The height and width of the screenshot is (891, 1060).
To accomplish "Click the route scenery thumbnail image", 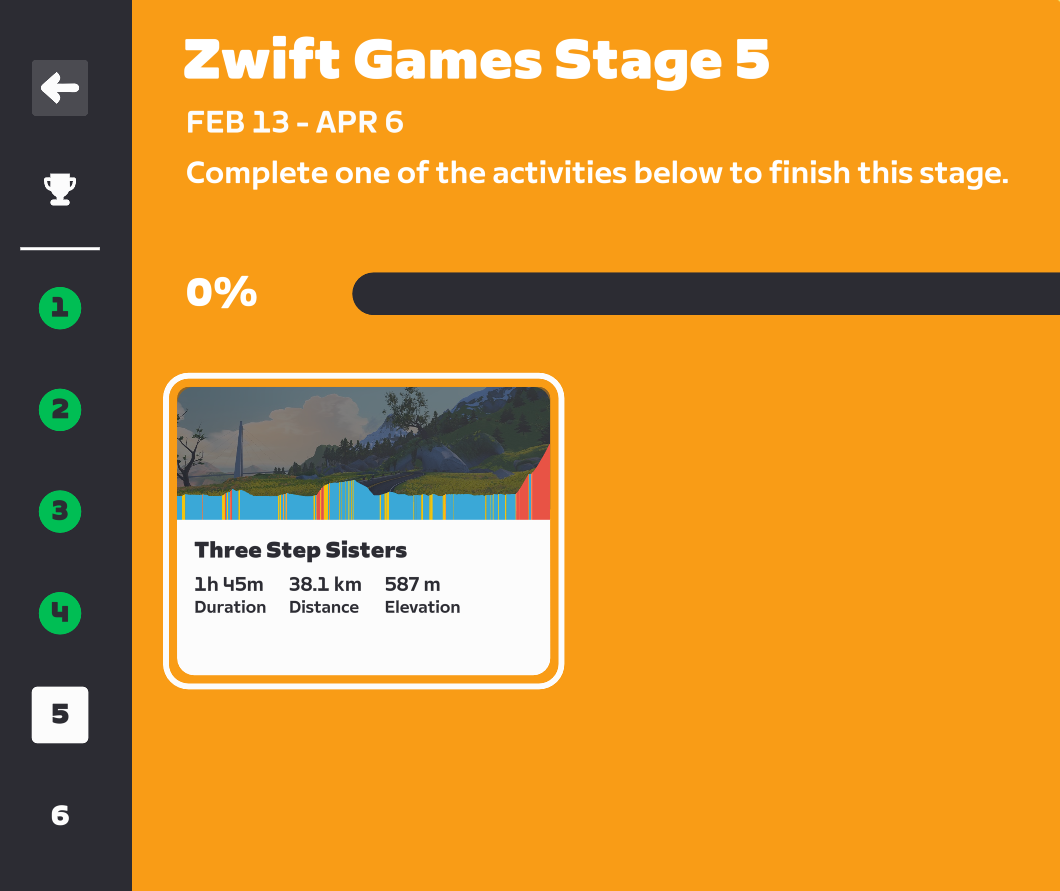I will tap(363, 430).
